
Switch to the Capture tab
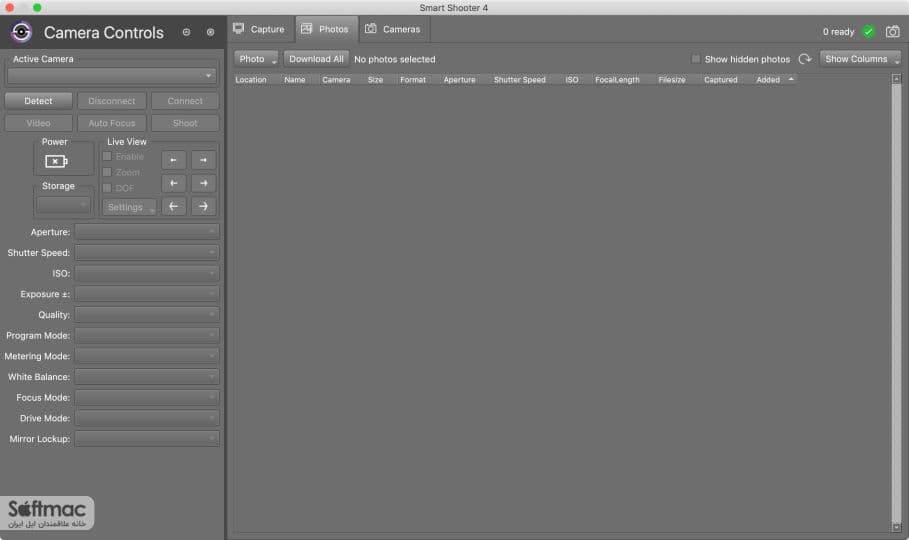[x=259, y=29]
